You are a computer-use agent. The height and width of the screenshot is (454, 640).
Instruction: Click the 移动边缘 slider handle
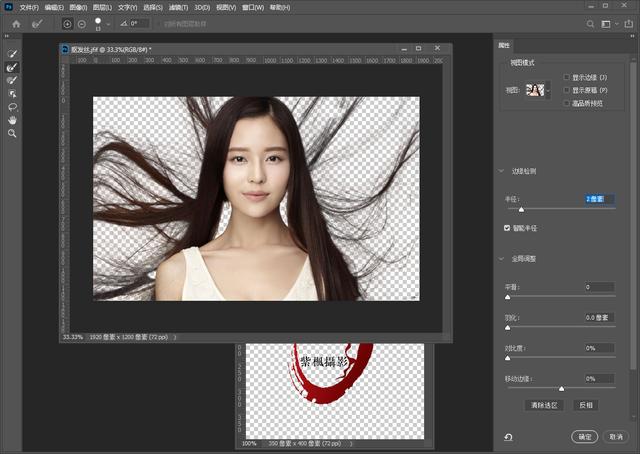[x=561, y=388]
